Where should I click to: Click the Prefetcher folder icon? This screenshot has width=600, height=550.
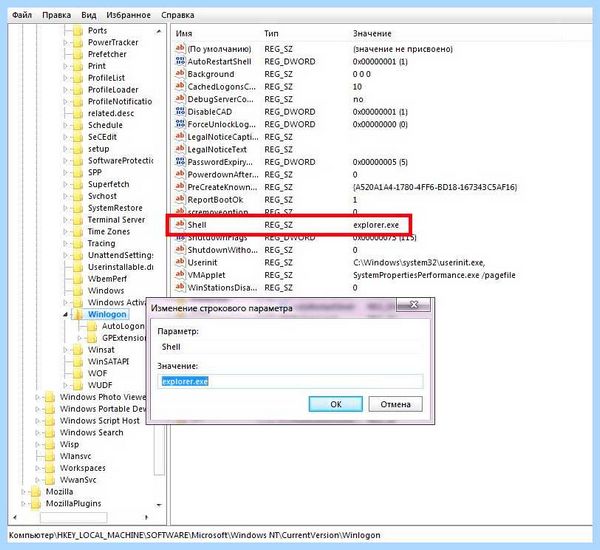[x=78, y=54]
